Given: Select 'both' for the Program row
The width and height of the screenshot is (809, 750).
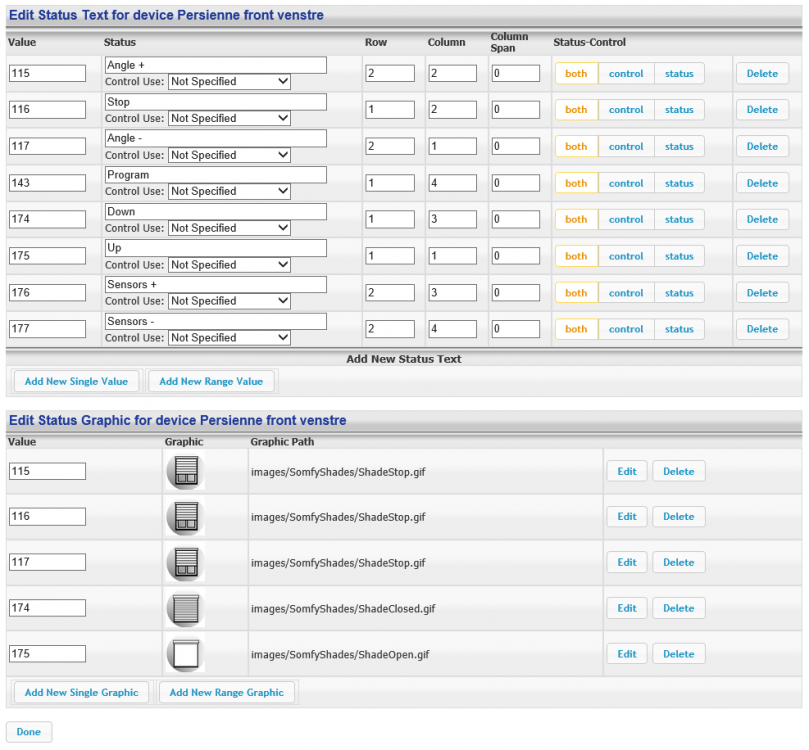Looking at the screenshot, I should (576, 183).
